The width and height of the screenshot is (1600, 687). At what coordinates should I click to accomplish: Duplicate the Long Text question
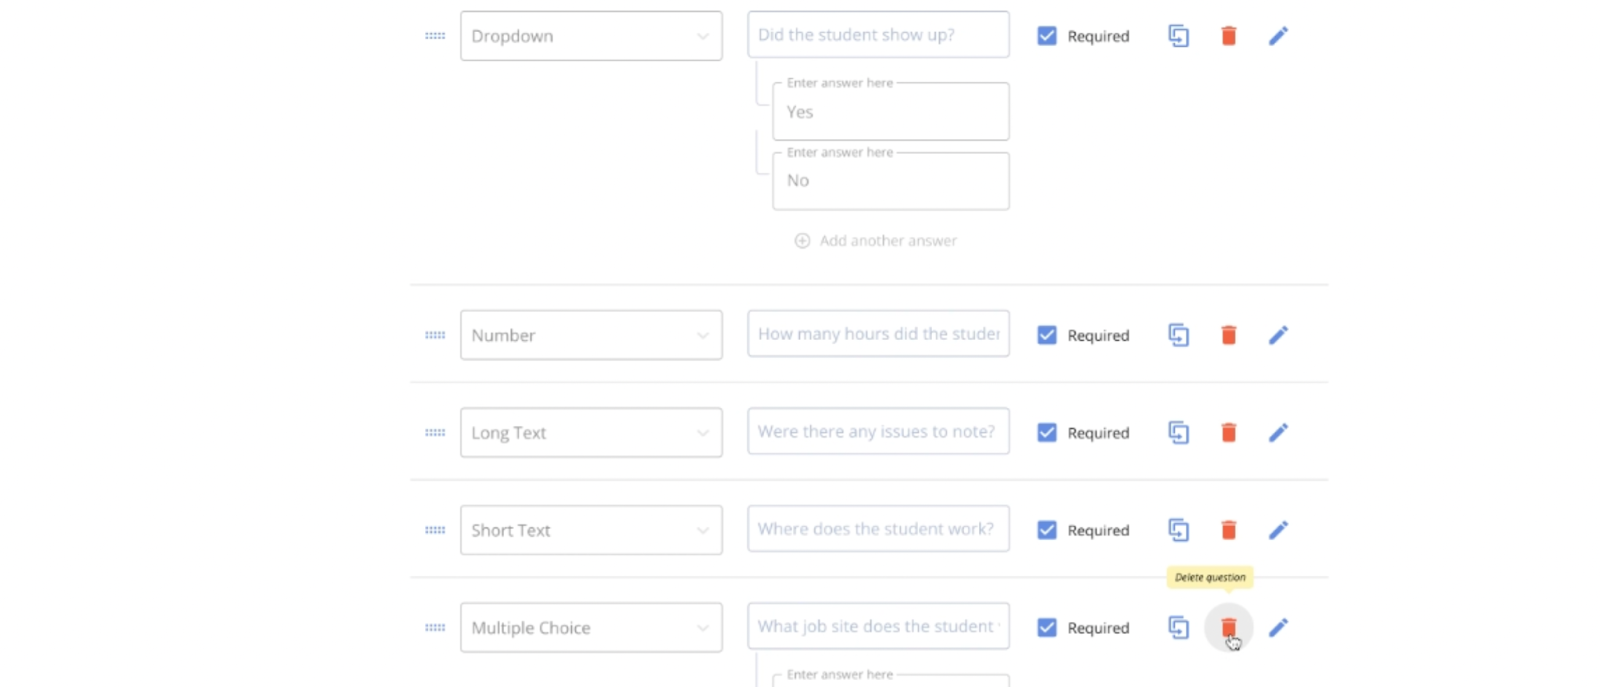pyautogui.click(x=1179, y=432)
